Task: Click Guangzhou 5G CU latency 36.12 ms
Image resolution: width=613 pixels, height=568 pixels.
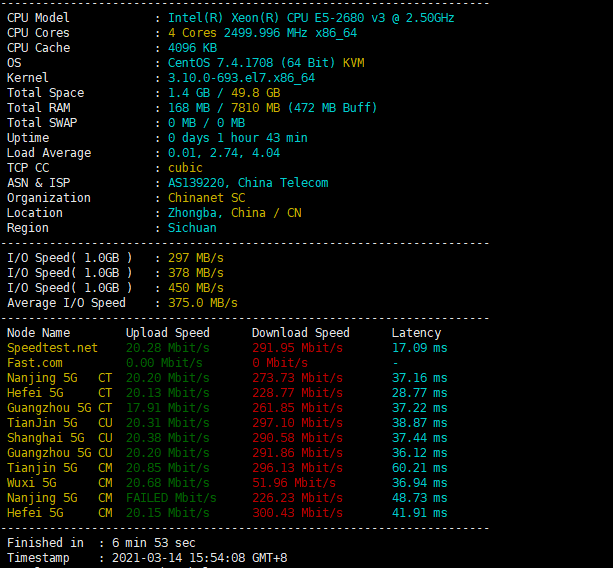Action: 419,453
